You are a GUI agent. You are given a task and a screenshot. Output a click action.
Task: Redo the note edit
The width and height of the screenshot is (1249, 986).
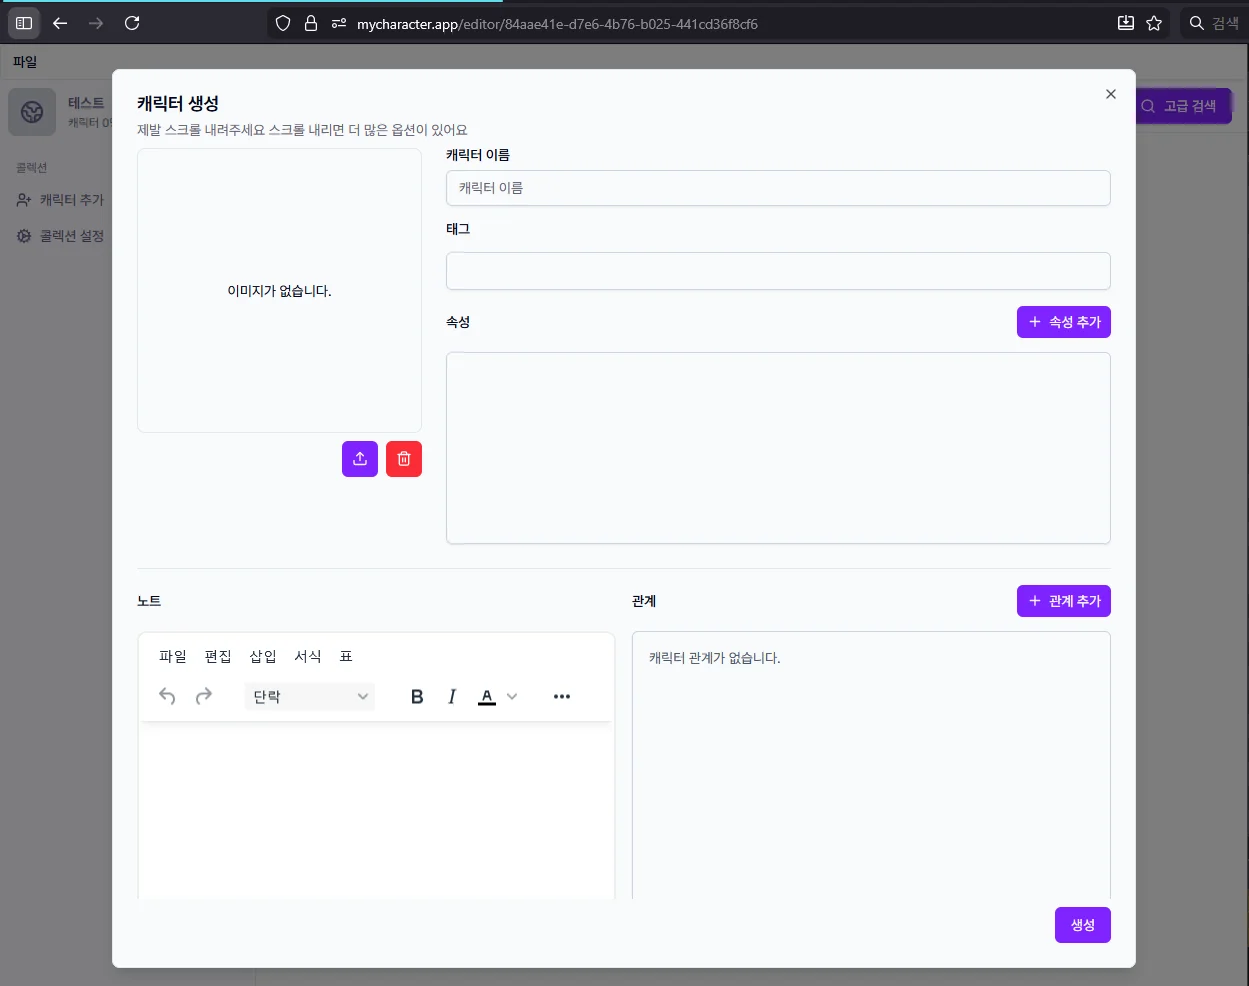(204, 697)
